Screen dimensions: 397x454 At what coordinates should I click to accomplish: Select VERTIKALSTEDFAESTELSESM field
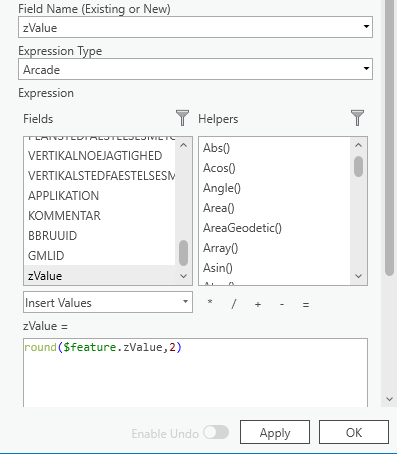tap(100, 176)
